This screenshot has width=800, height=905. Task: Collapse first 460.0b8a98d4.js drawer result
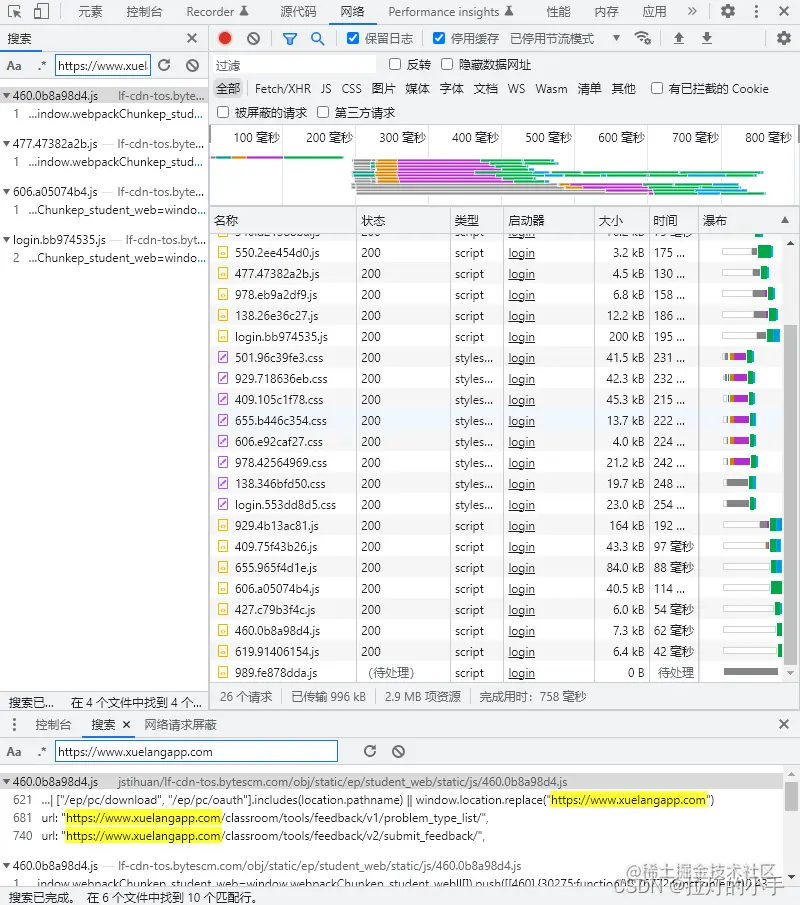pos(6,782)
